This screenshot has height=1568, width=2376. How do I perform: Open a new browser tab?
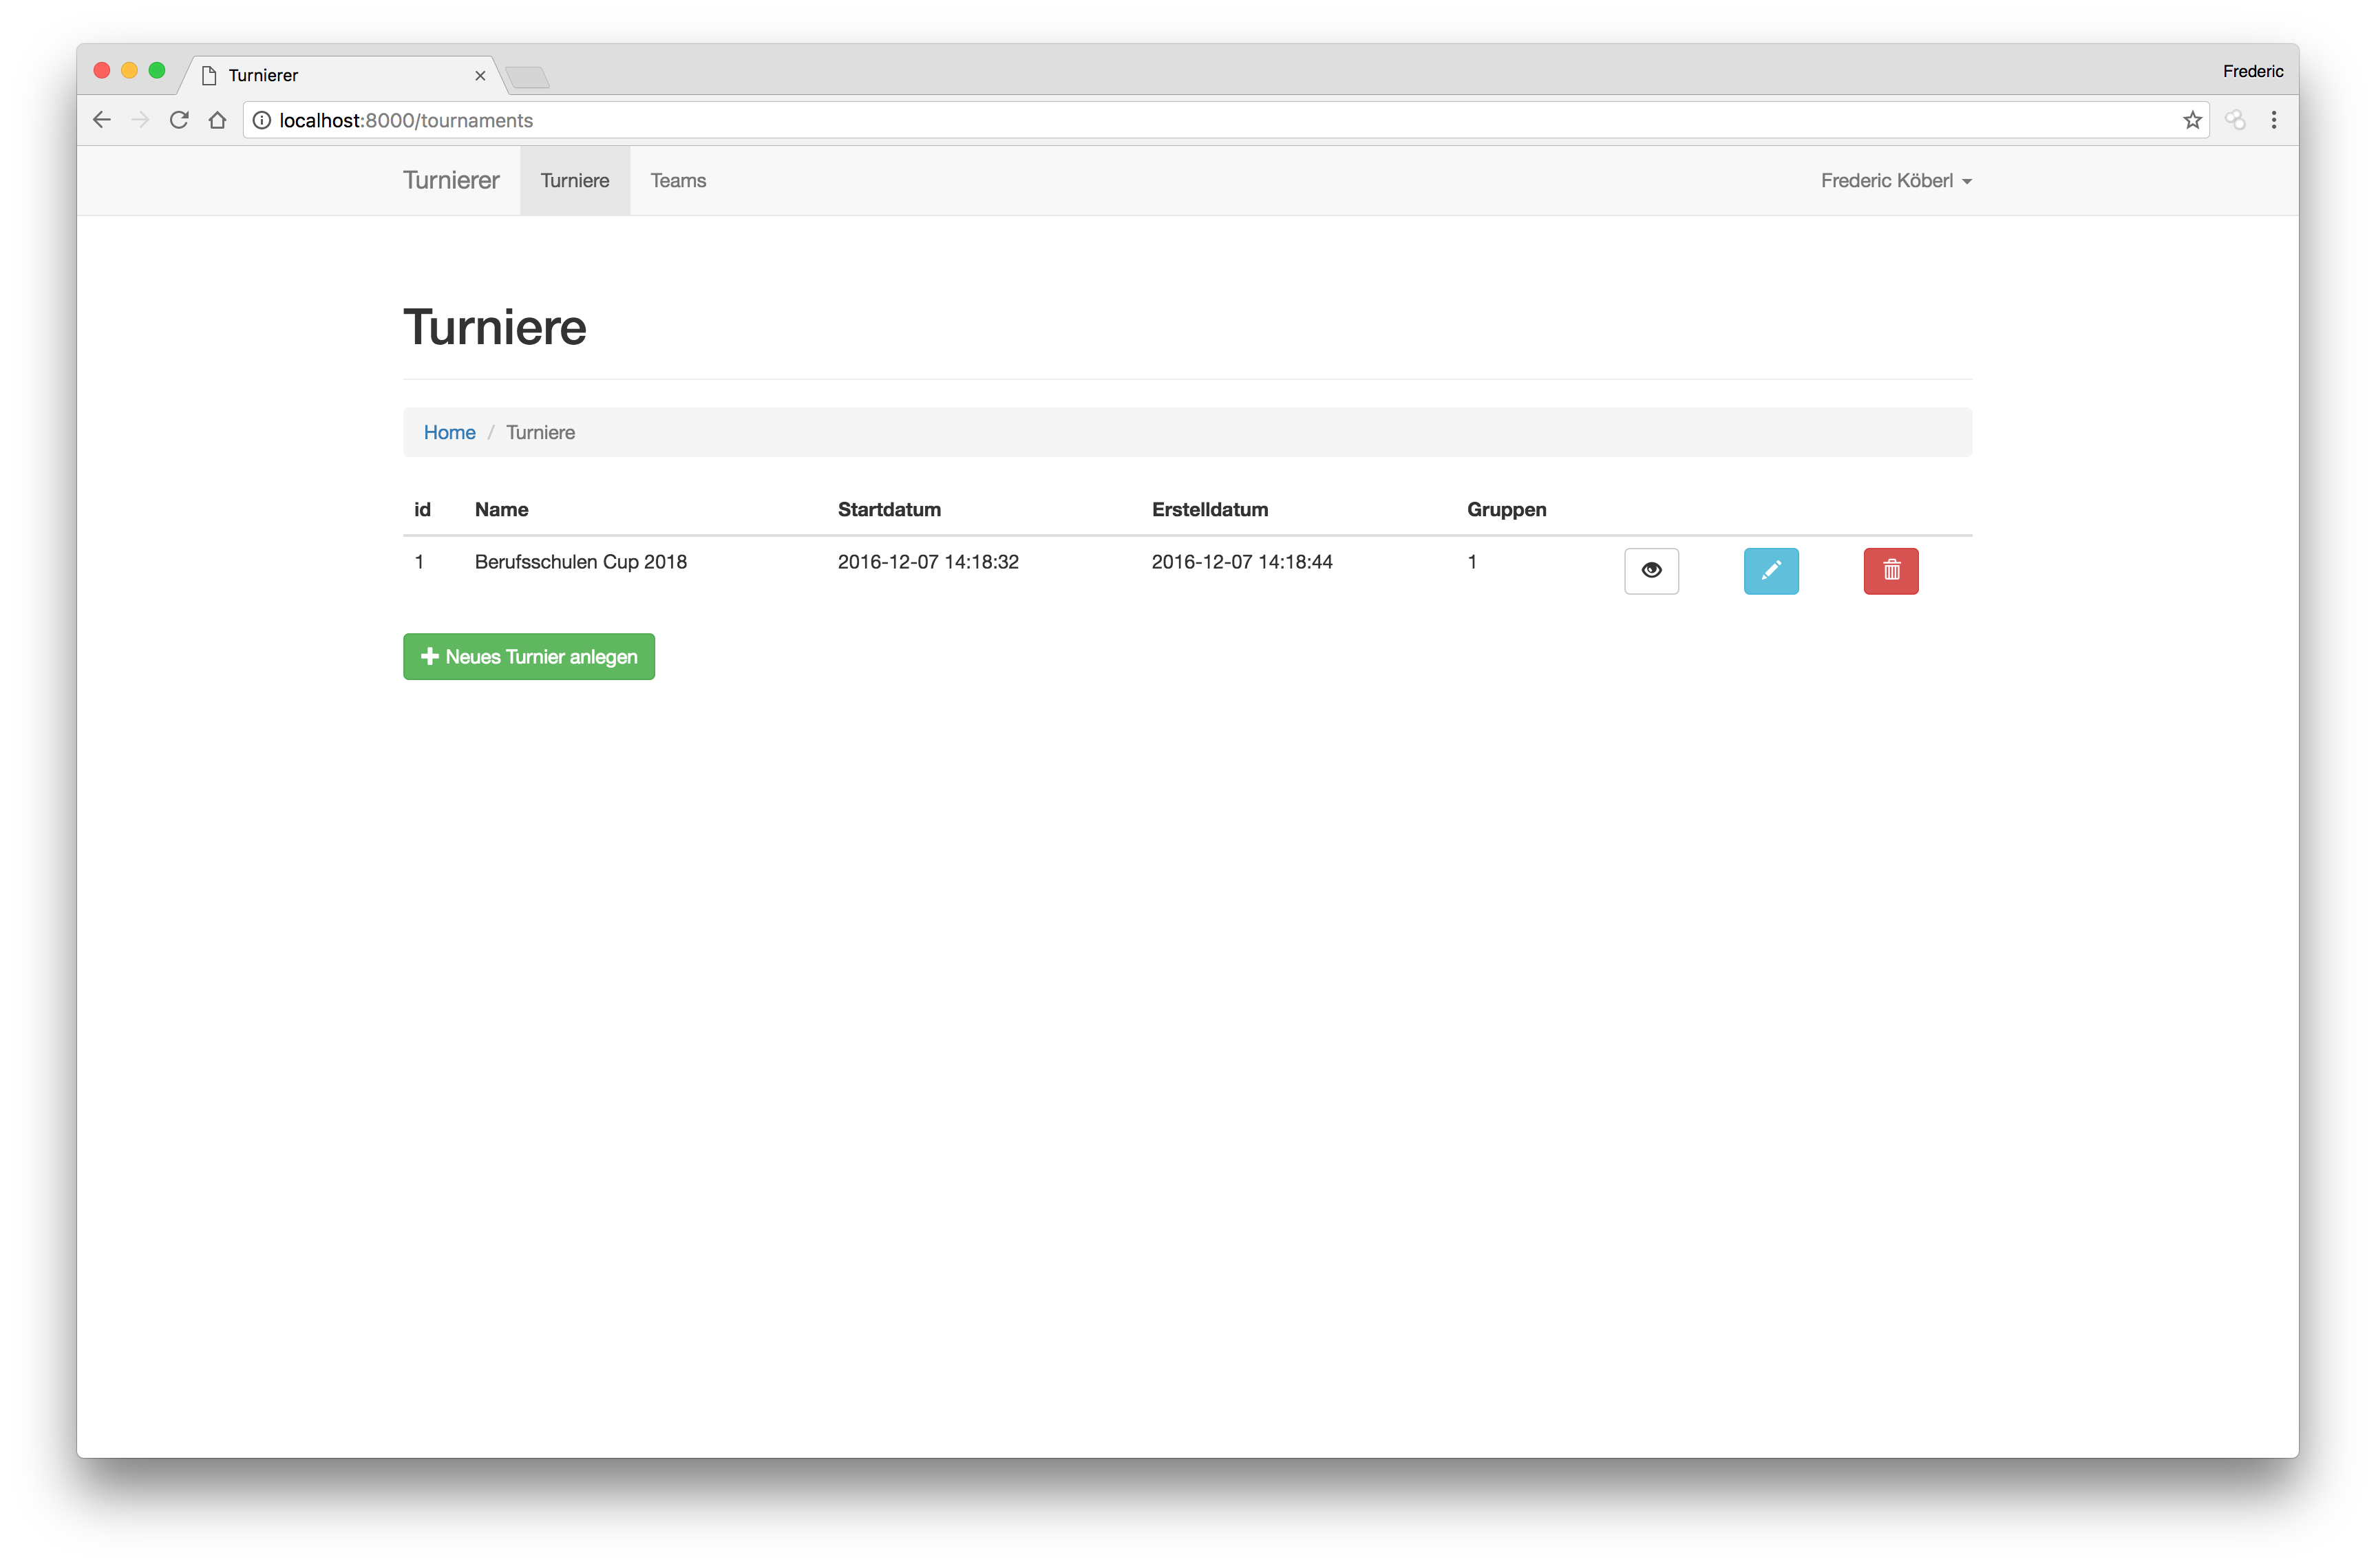pos(527,77)
